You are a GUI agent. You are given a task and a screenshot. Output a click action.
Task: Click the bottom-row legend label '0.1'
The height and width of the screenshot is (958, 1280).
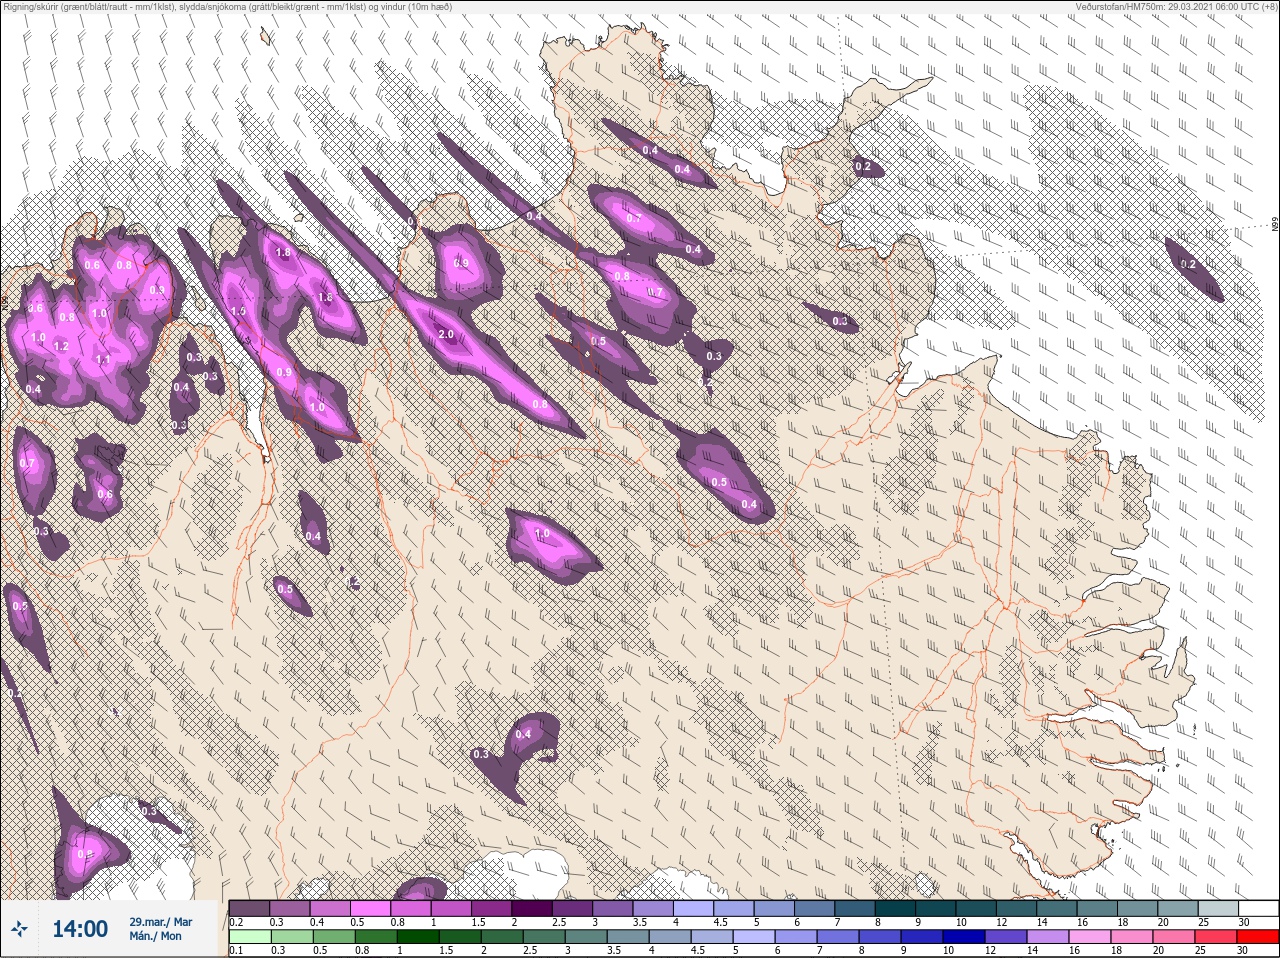[236, 951]
